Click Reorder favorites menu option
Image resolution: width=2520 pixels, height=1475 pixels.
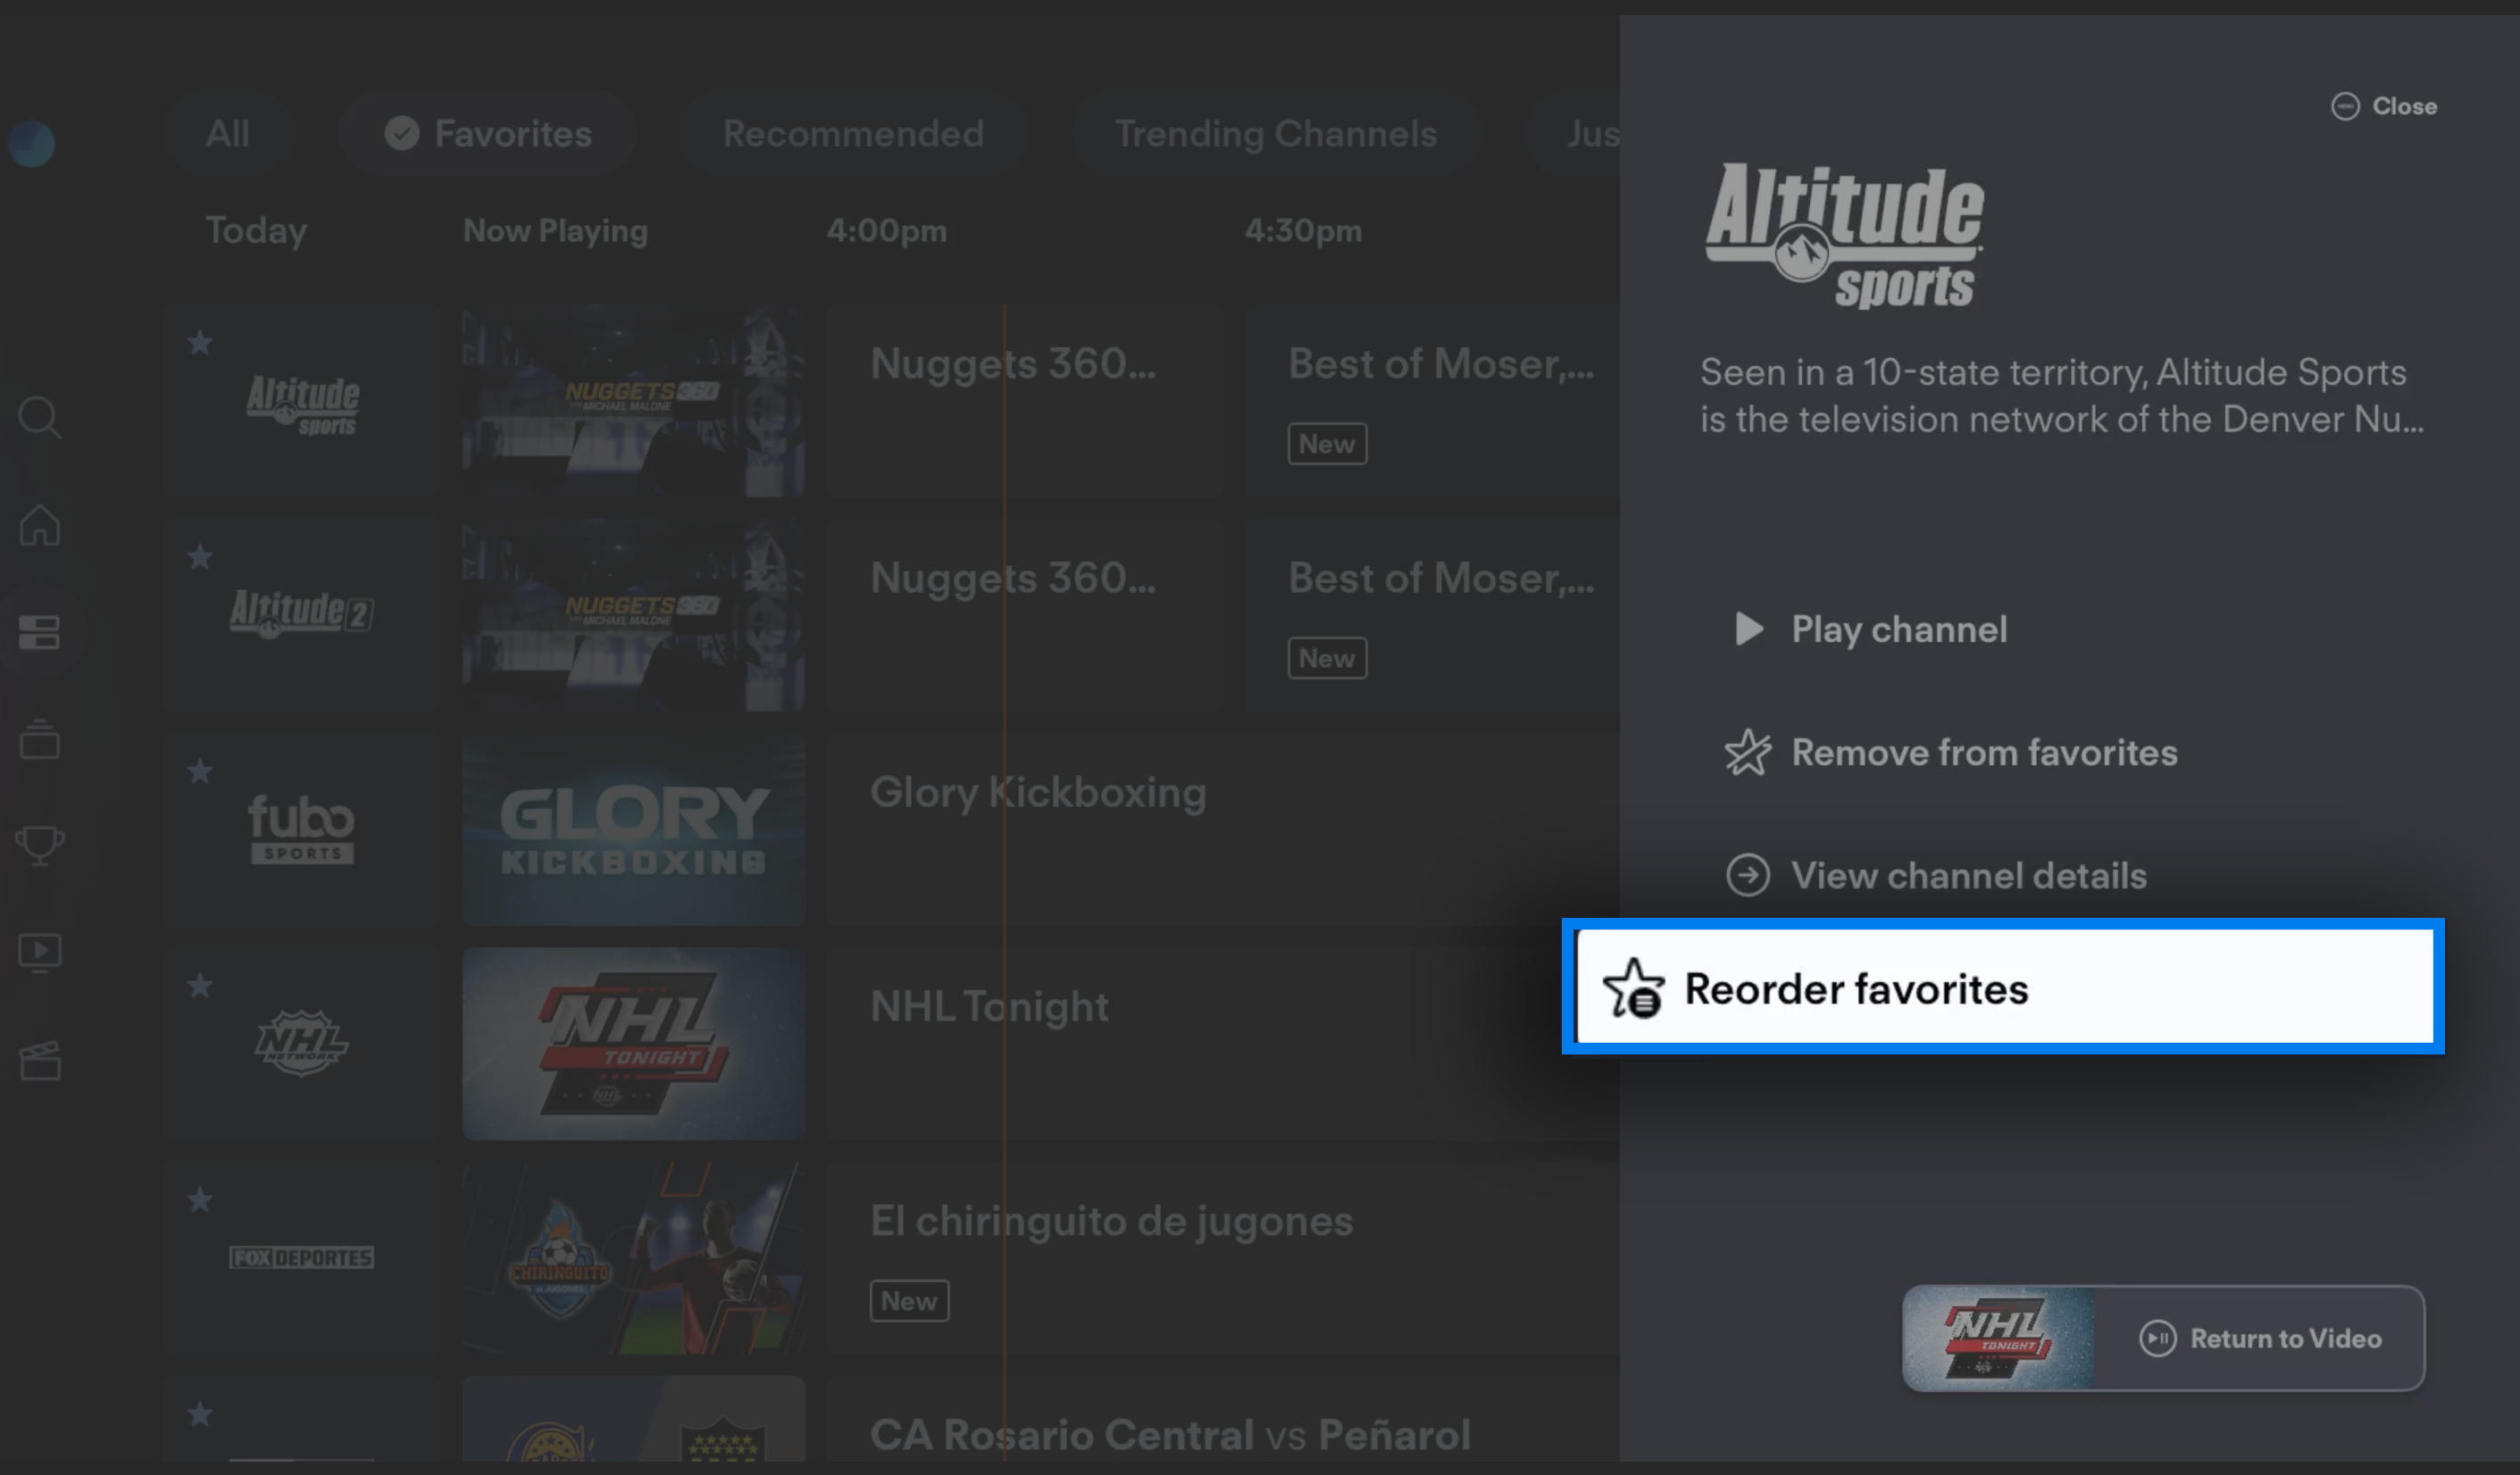[x=2000, y=987]
